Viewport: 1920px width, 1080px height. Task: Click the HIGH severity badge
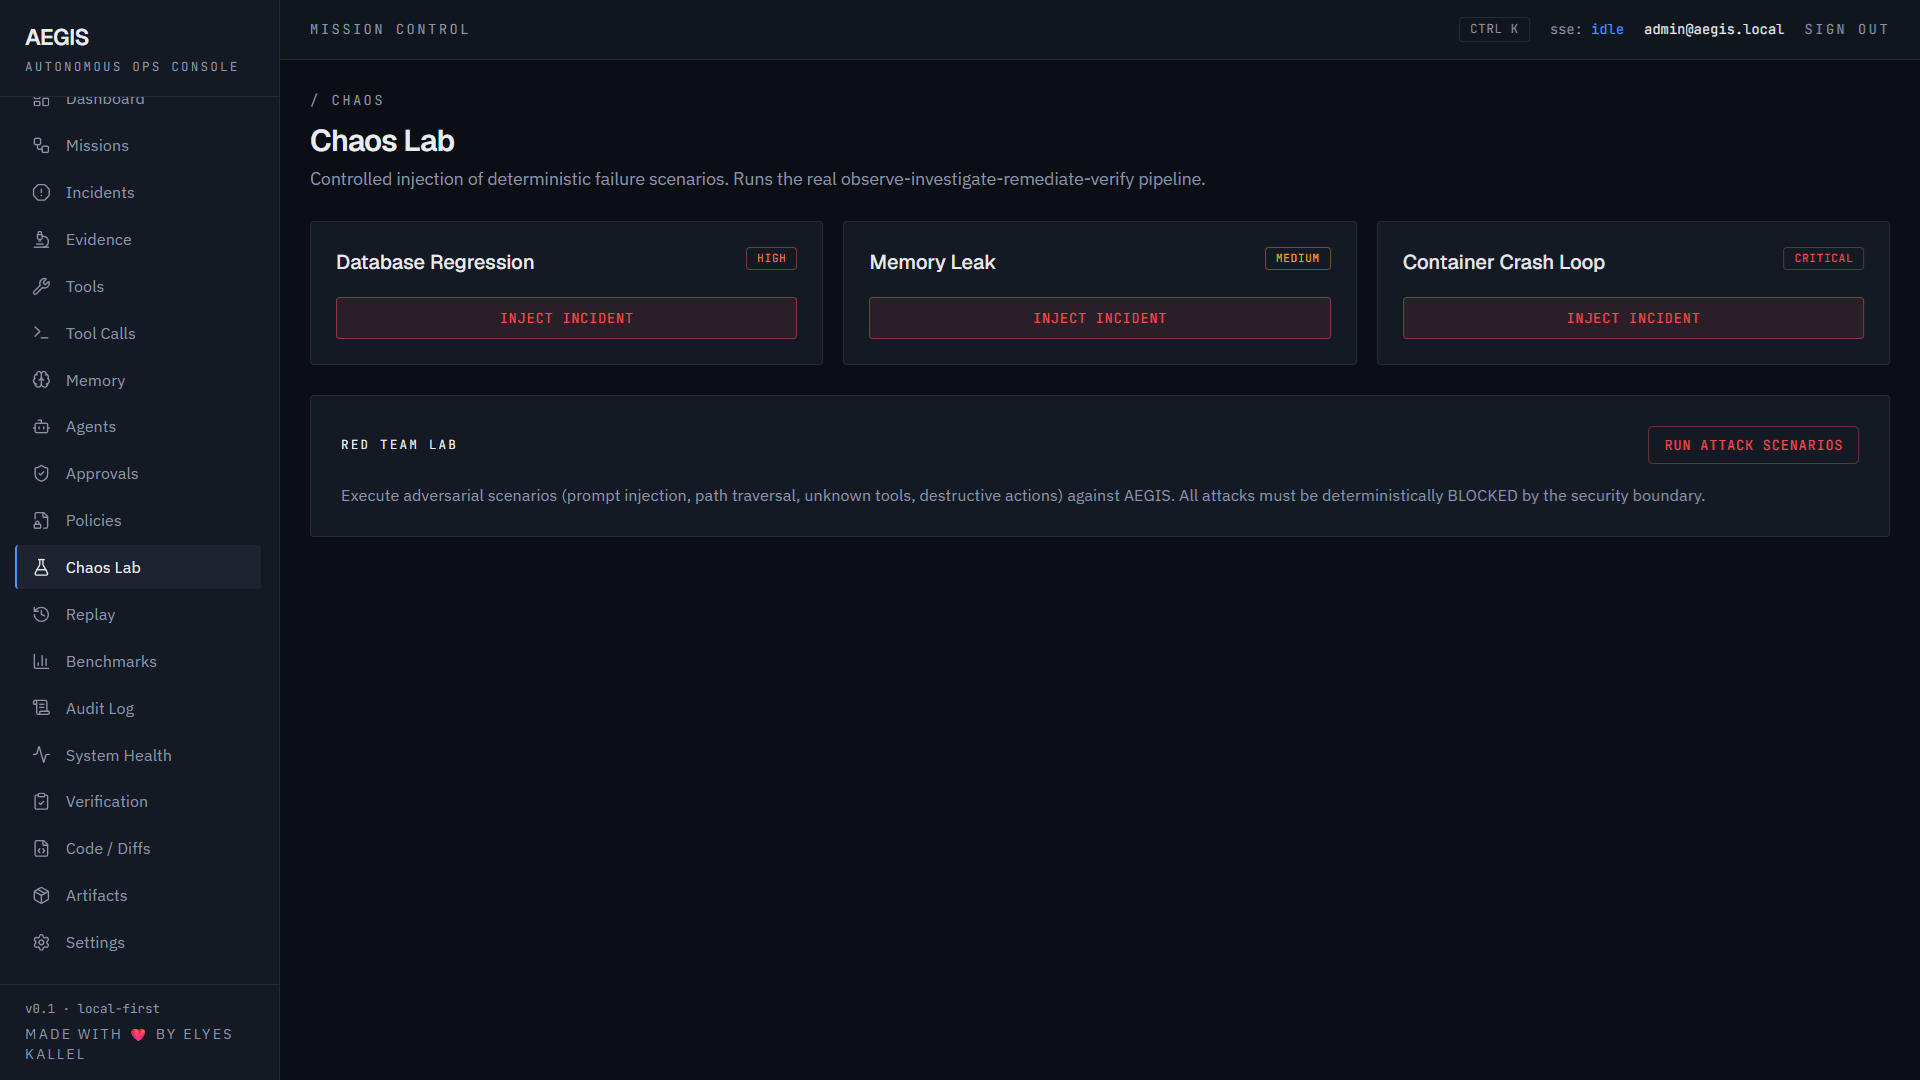pyautogui.click(x=771, y=258)
